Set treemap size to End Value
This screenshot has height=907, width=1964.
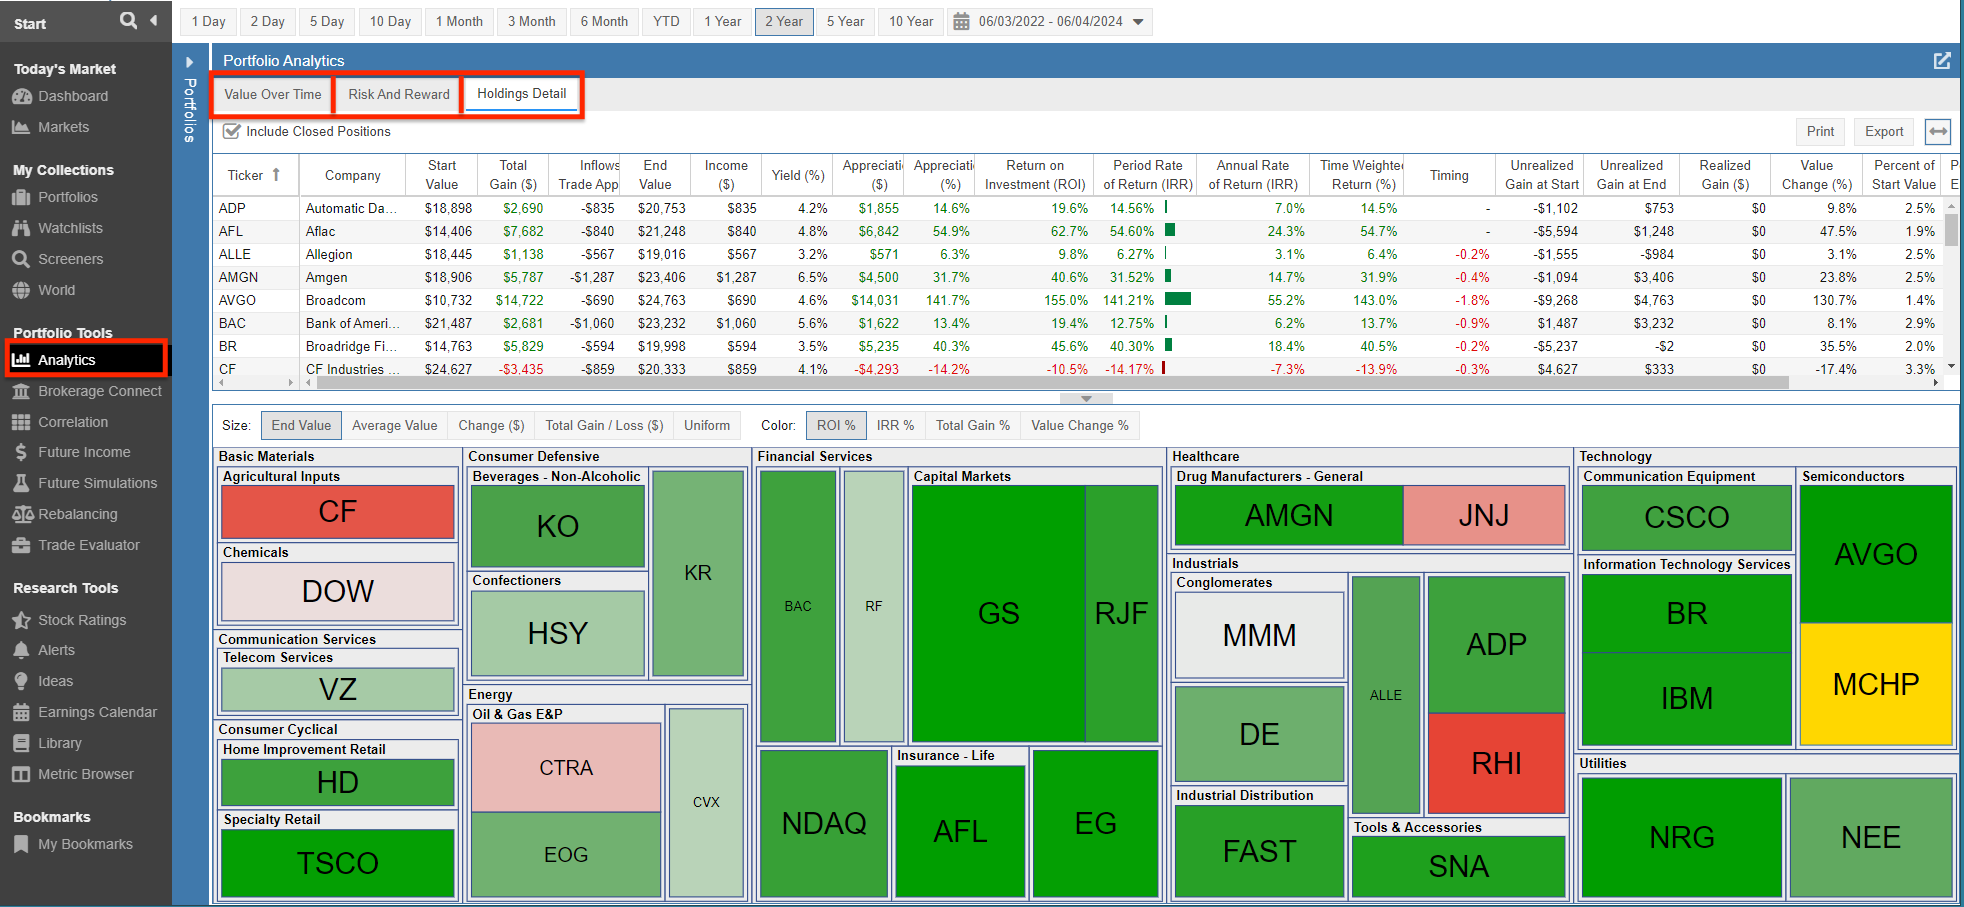point(301,425)
